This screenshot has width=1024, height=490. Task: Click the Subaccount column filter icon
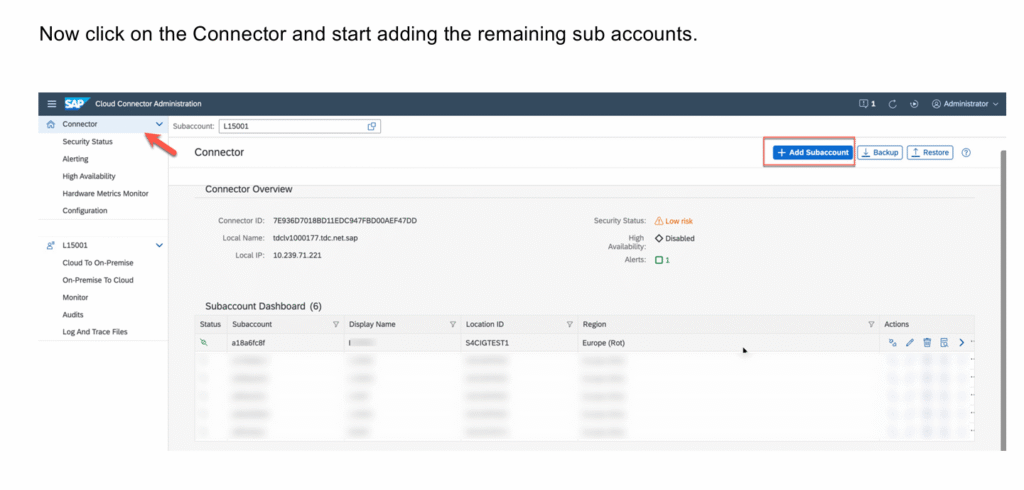click(335, 324)
